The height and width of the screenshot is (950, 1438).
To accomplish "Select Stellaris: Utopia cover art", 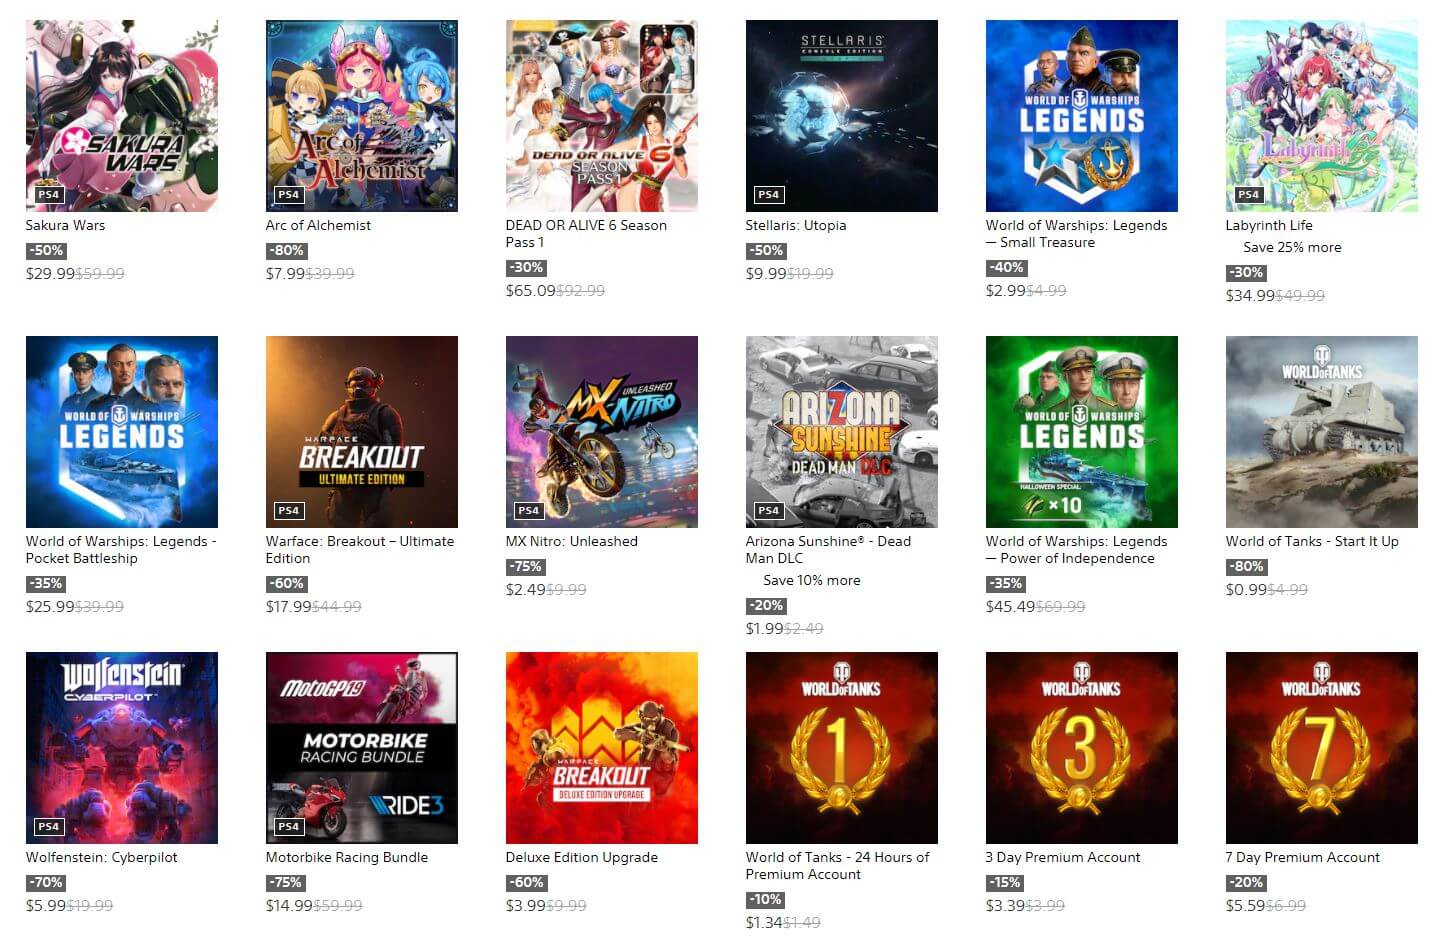I will (x=841, y=116).
